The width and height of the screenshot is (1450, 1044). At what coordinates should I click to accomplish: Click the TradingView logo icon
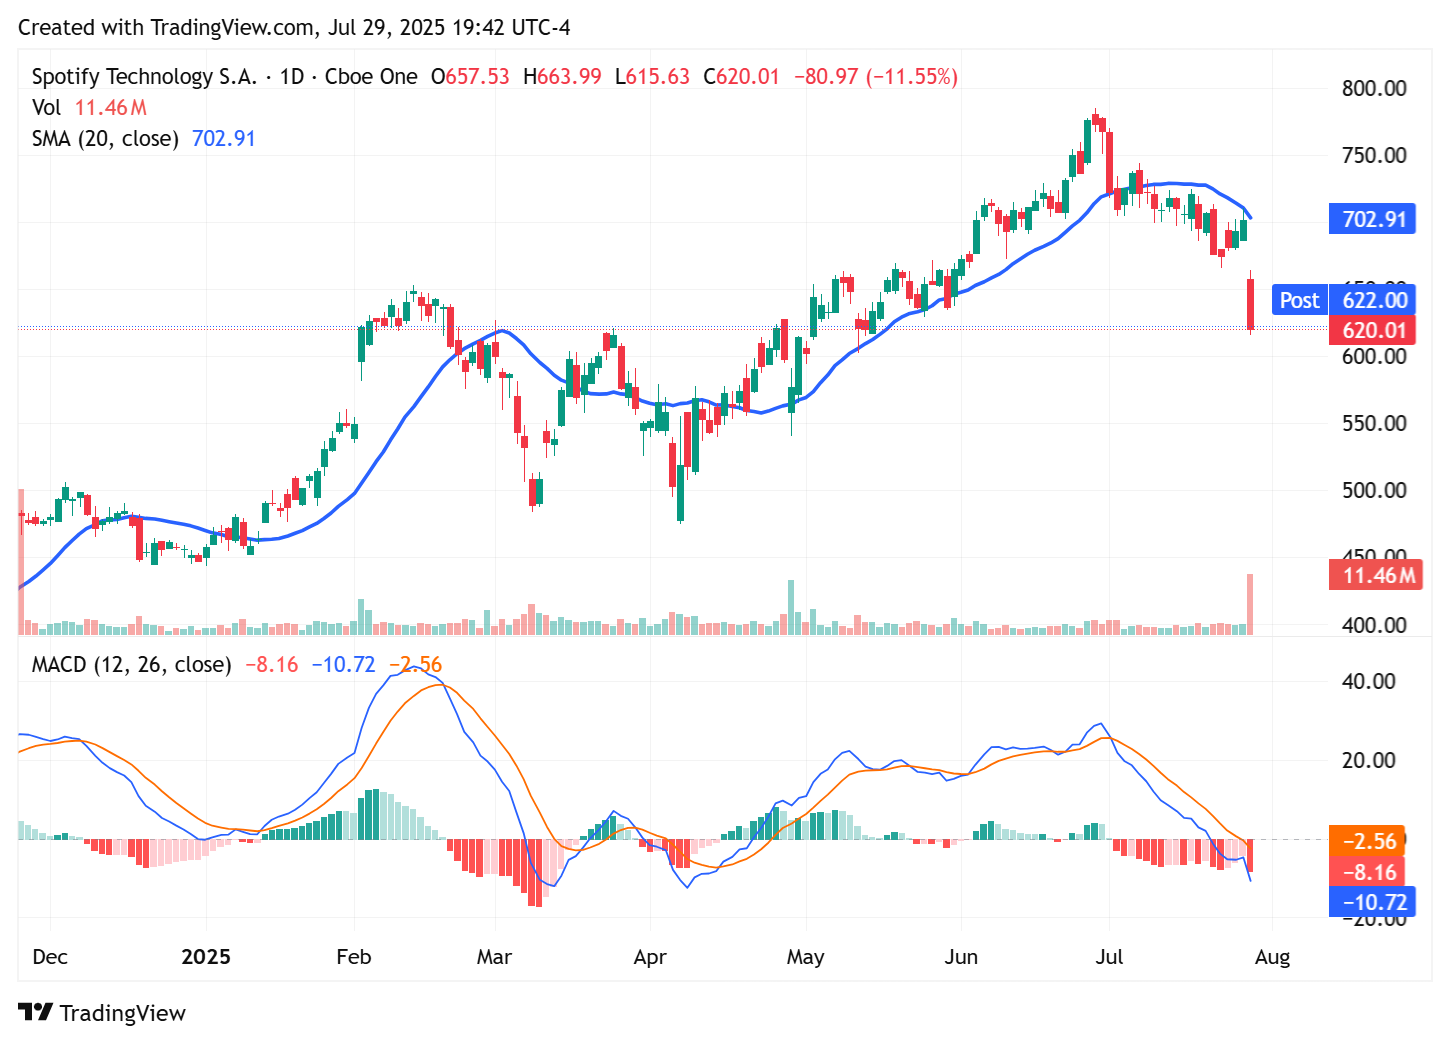pos(37,1013)
